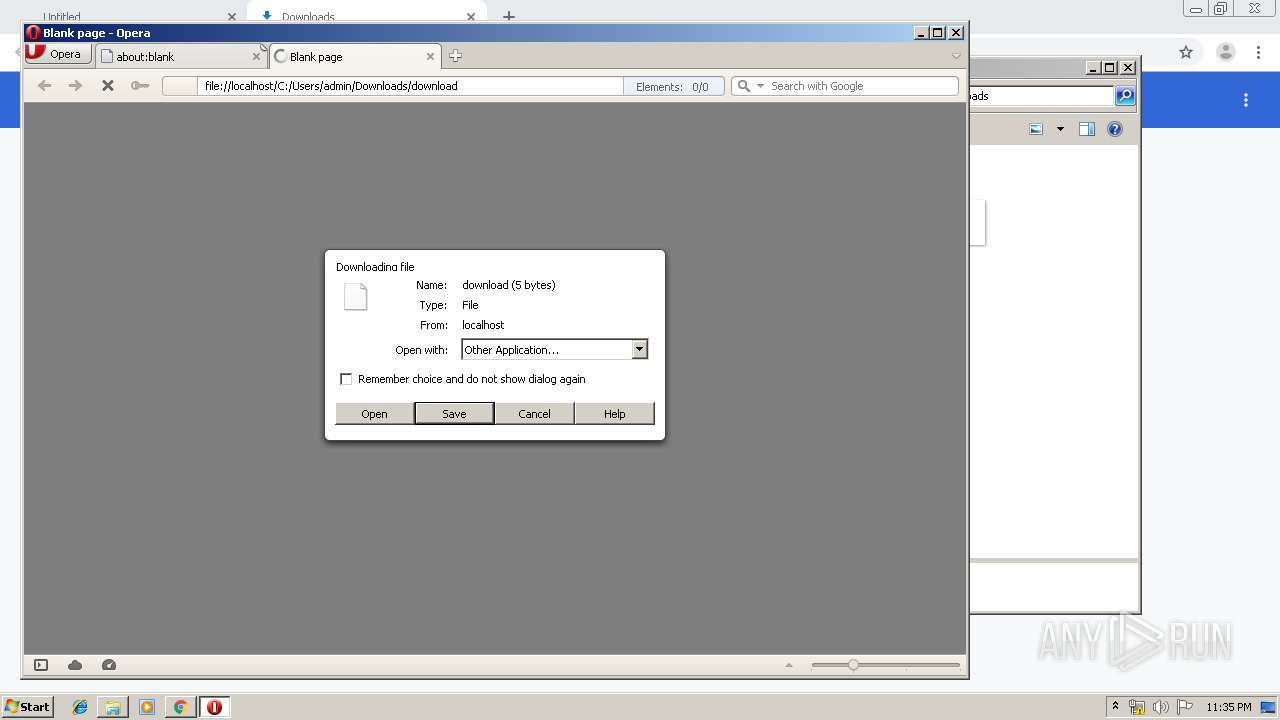This screenshot has height=720, width=1280.
Task: Click Opera Link cloud icon
Action: click(x=75, y=665)
